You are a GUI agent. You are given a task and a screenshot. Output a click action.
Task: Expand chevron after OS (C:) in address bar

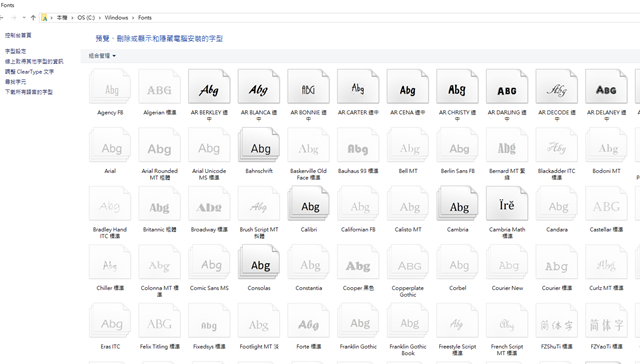tap(100, 18)
